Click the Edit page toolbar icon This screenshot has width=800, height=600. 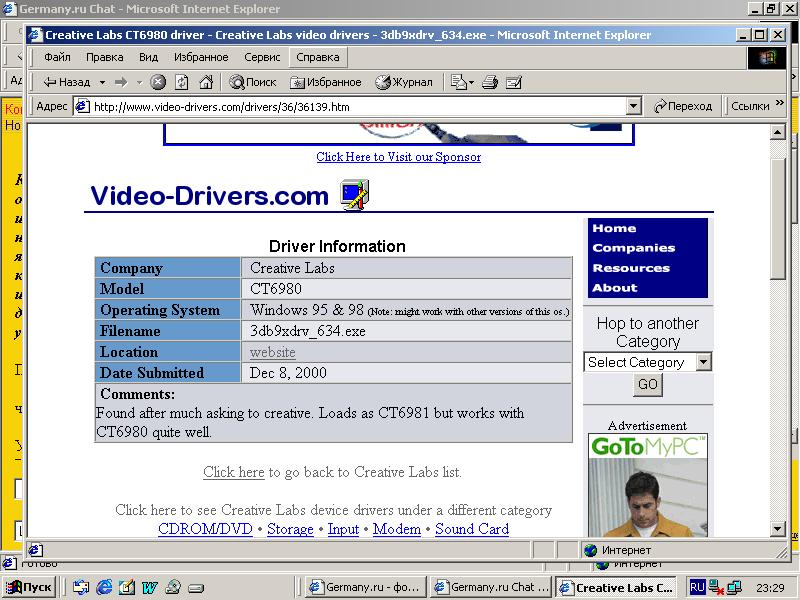click(514, 82)
